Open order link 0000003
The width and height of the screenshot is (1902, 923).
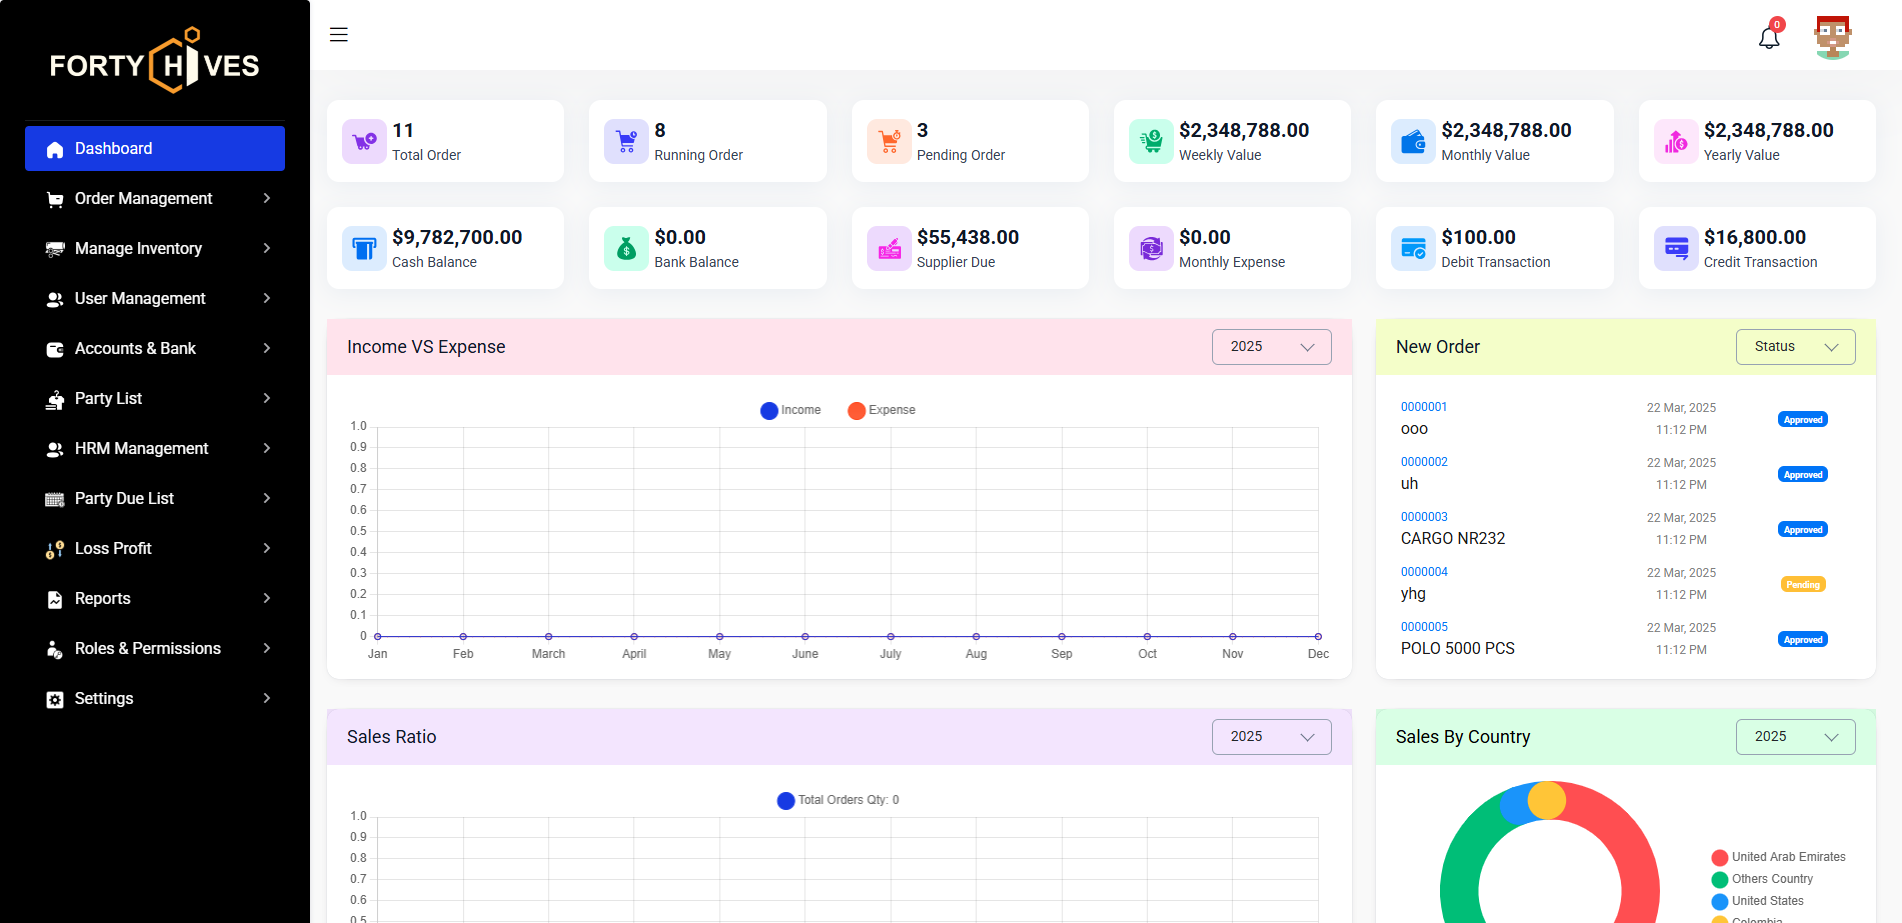tap(1424, 517)
